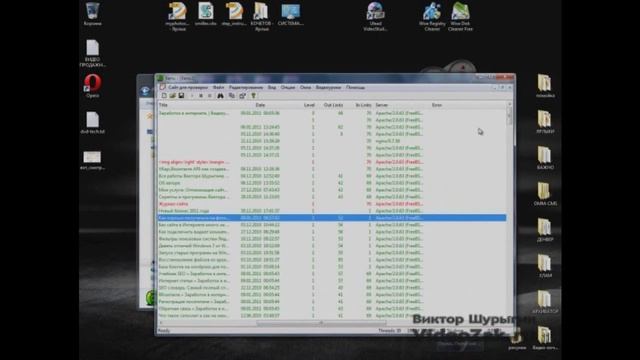640x360 pixels.
Task: Sort by the In Links column header
Action: click(x=363, y=105)
